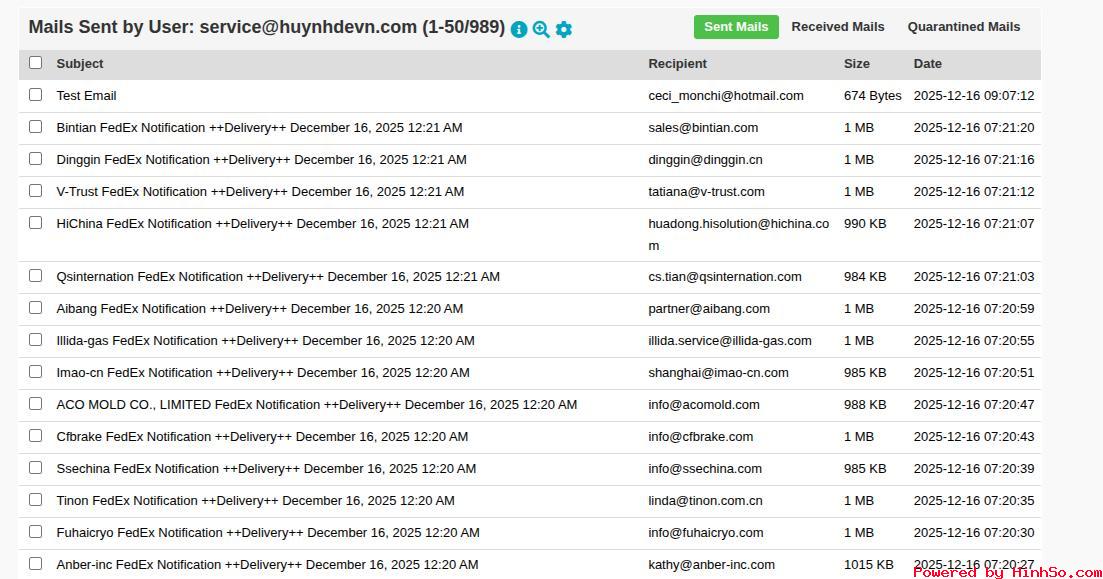Select the Bintian FedEx Notification checkbox

[36, 127]
